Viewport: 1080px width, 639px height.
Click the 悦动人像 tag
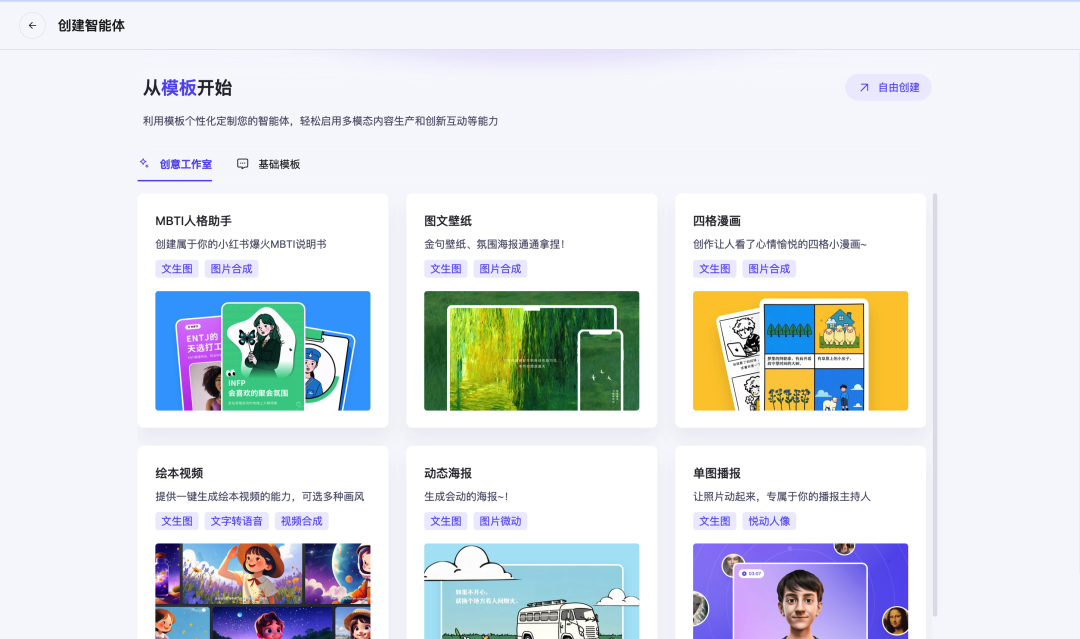point(769,521)
